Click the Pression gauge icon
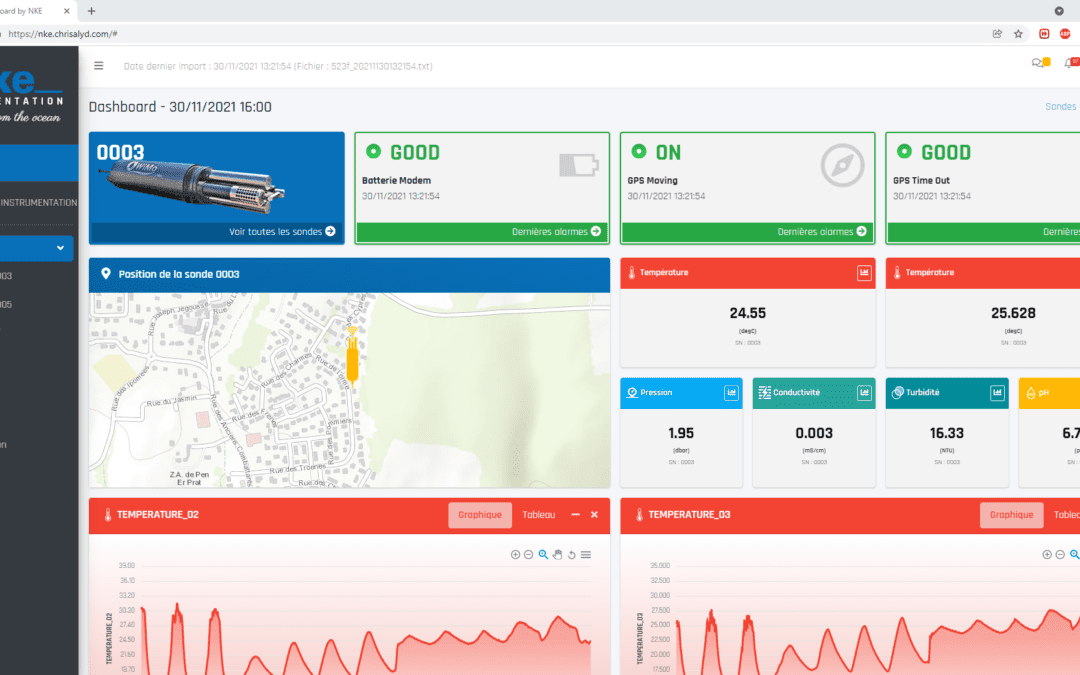 pos(632,393)
